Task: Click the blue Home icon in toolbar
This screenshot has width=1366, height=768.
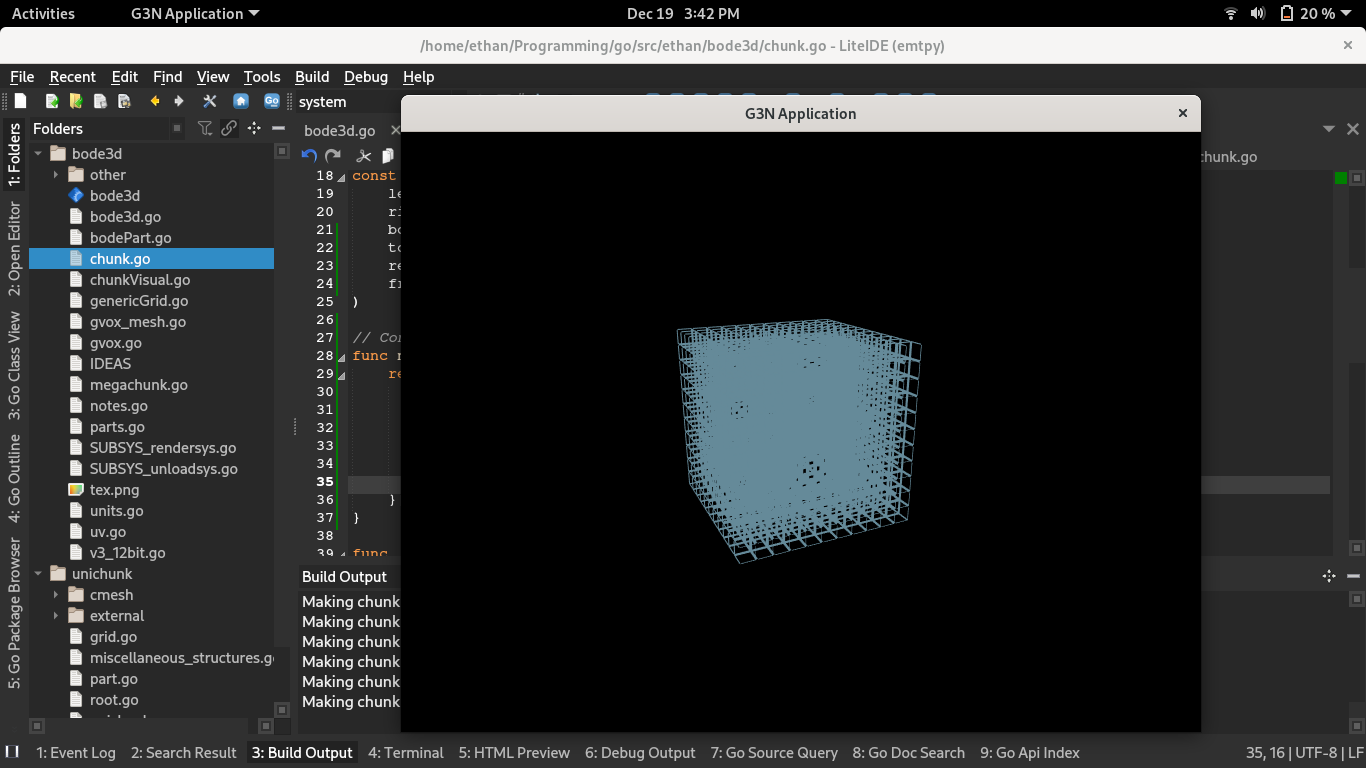Action: [241, 101]
